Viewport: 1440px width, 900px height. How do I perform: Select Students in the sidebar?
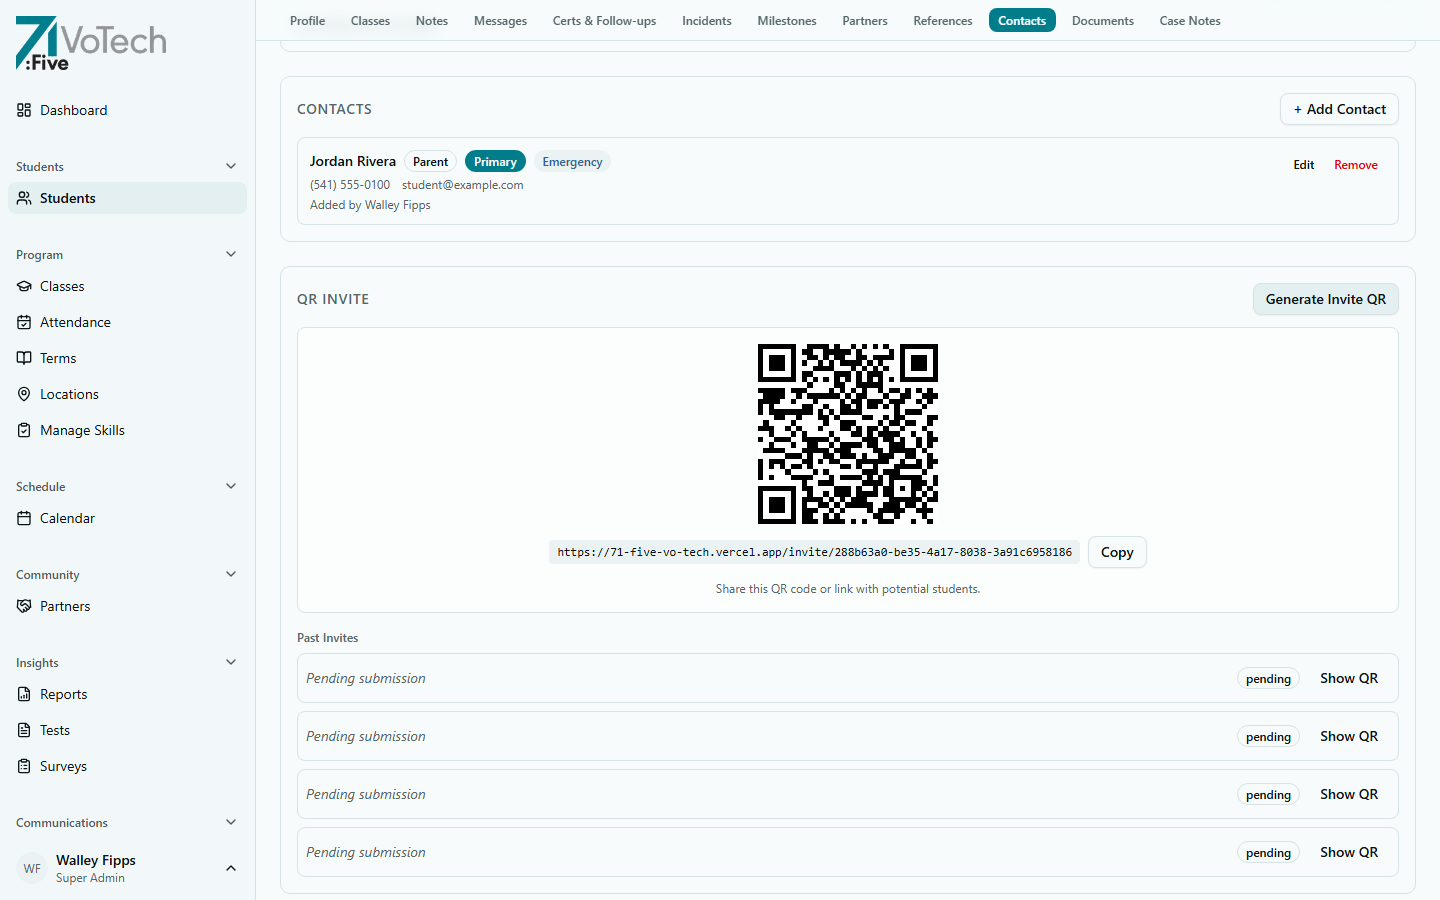tap(68, 198)
